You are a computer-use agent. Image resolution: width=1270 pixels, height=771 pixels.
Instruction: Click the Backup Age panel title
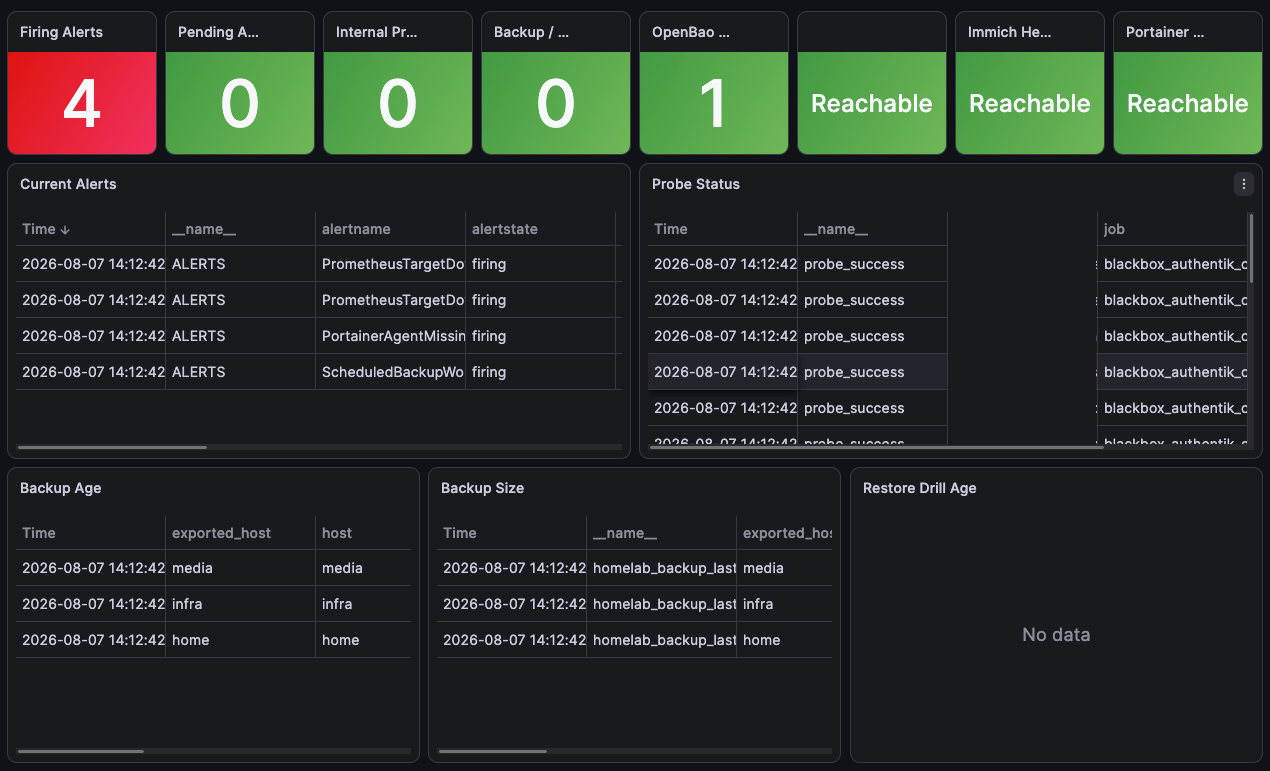pos(60,488)
